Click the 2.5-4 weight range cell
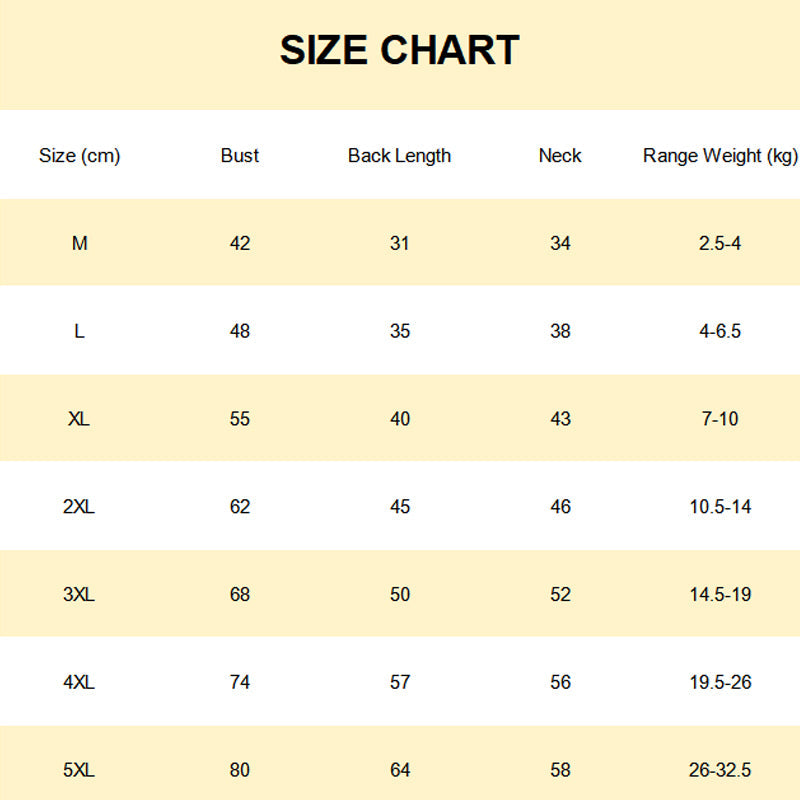The image size is (800, 800). coord(720,243)
